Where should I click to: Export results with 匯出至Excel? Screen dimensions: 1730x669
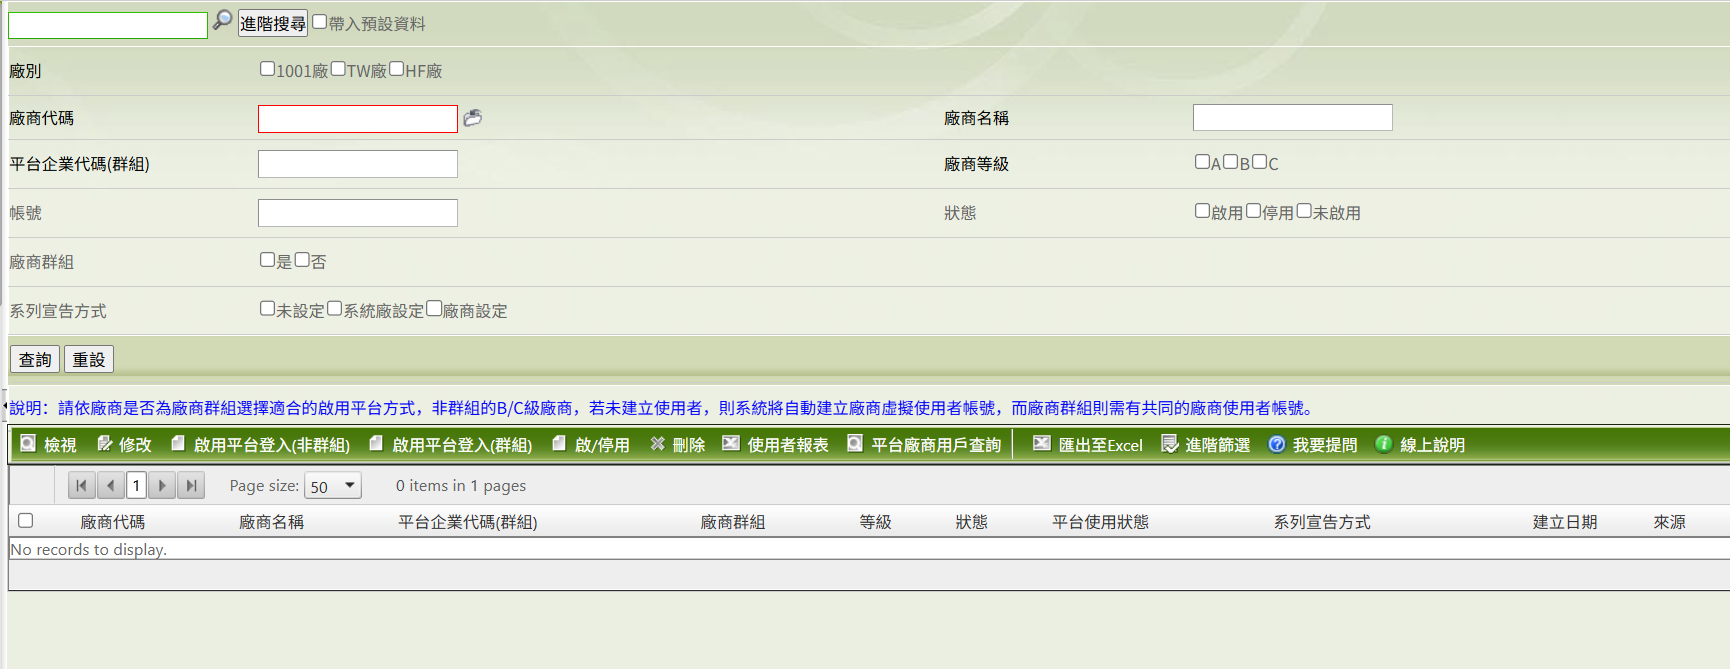(1087, 444)
